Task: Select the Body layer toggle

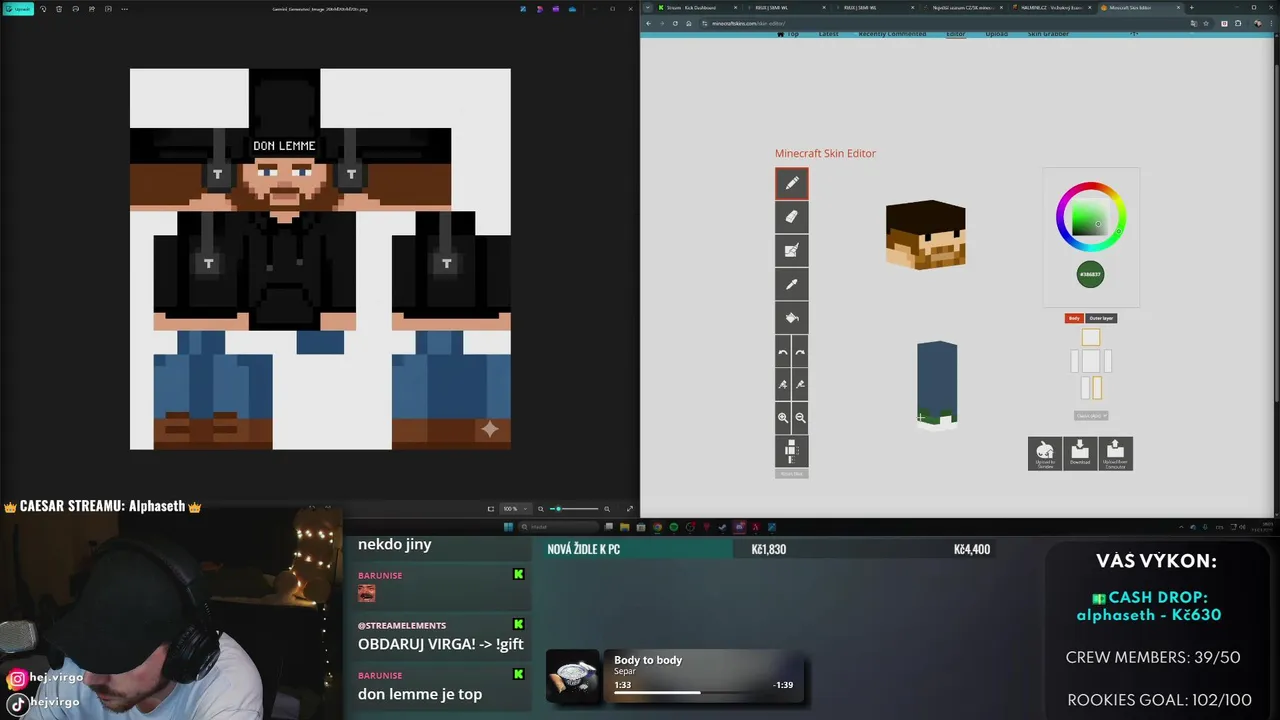Action: (1074, 318)
